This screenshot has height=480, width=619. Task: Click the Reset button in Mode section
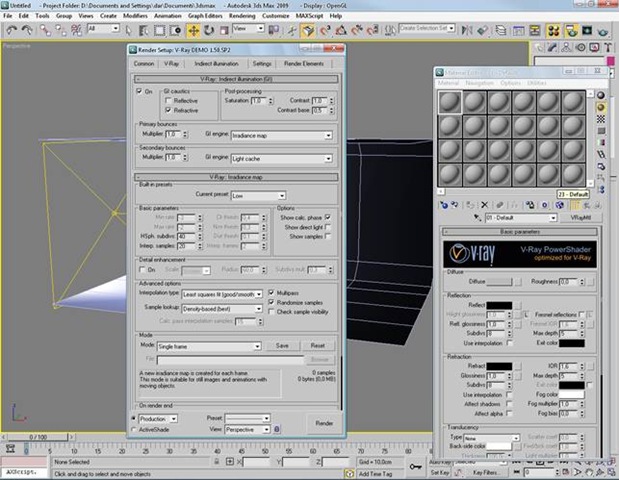[316, 344]
